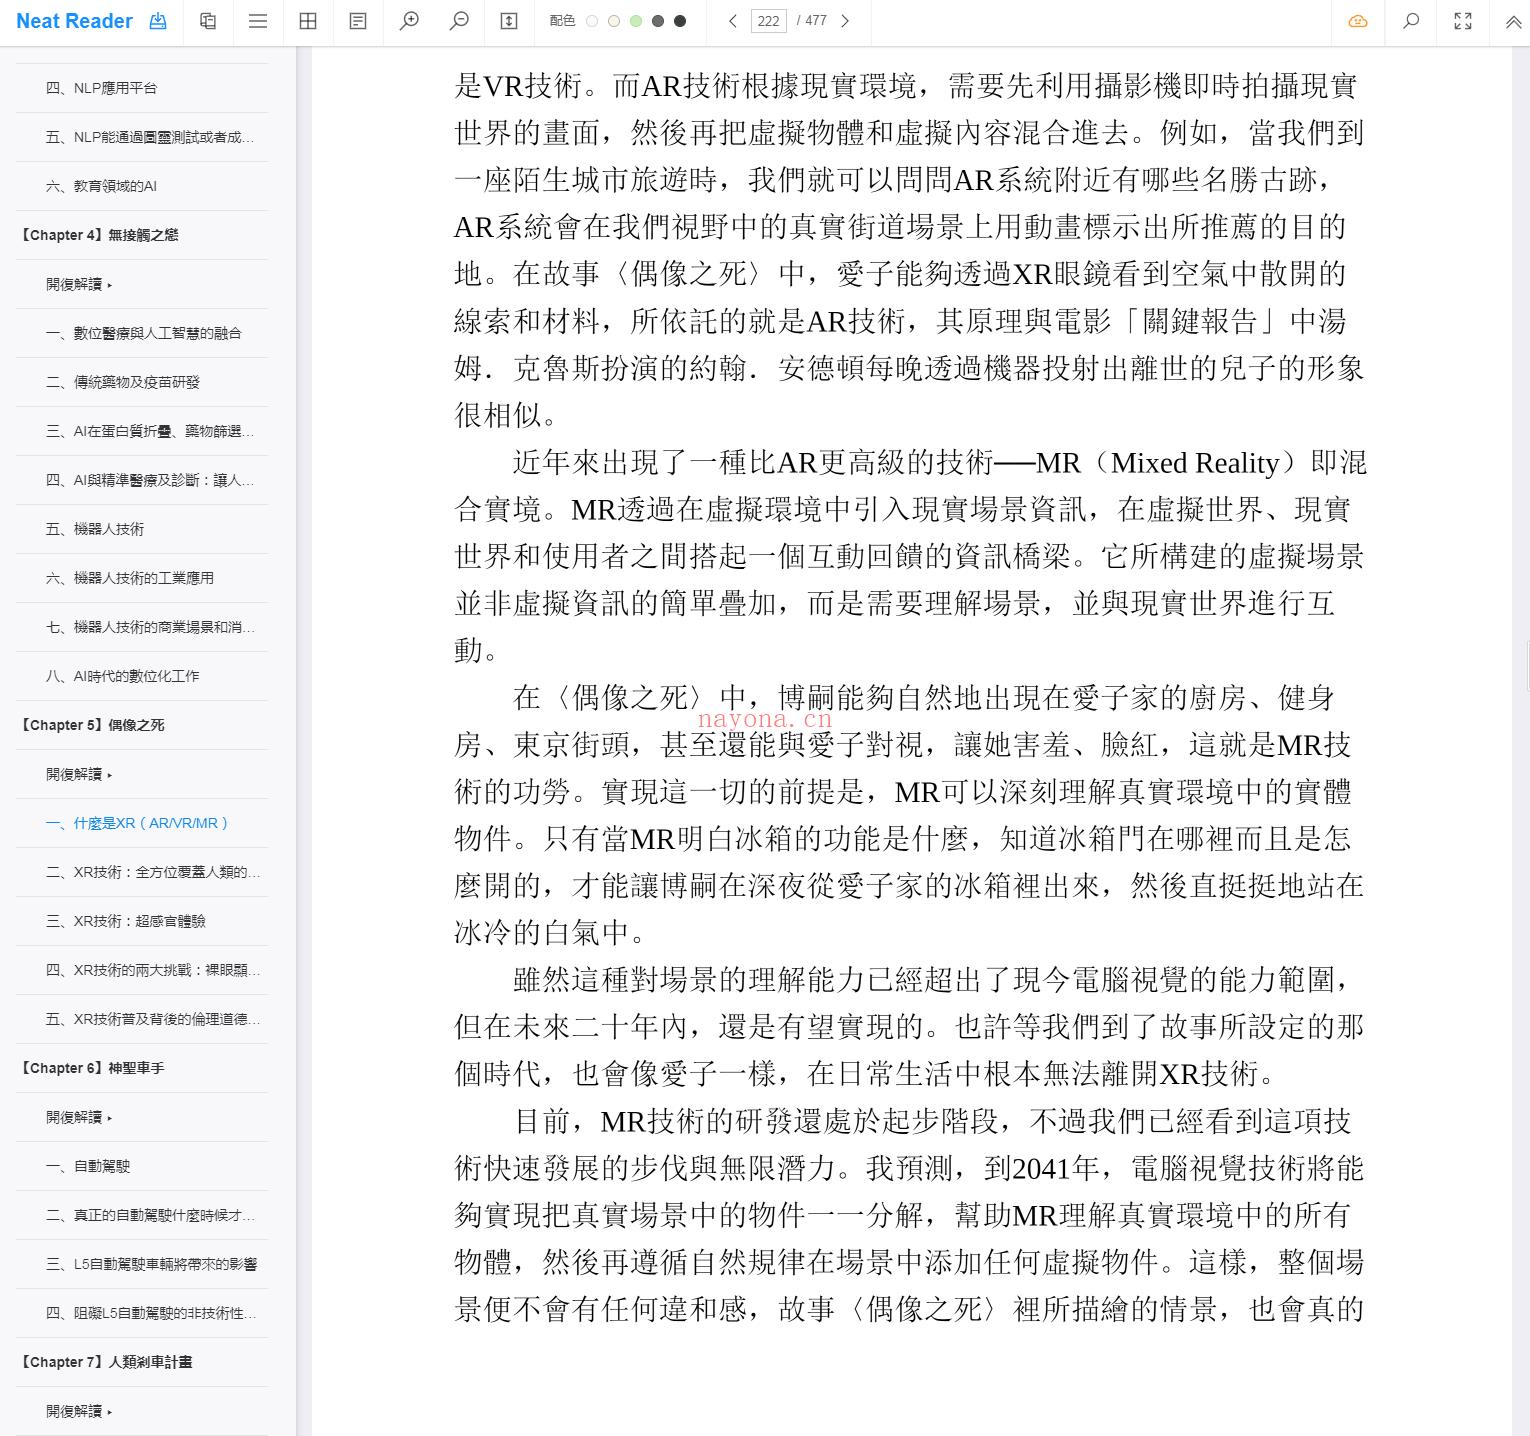Select the beige color scheme swatch
Screen dimensions: 1530x1436
point(614,21)
